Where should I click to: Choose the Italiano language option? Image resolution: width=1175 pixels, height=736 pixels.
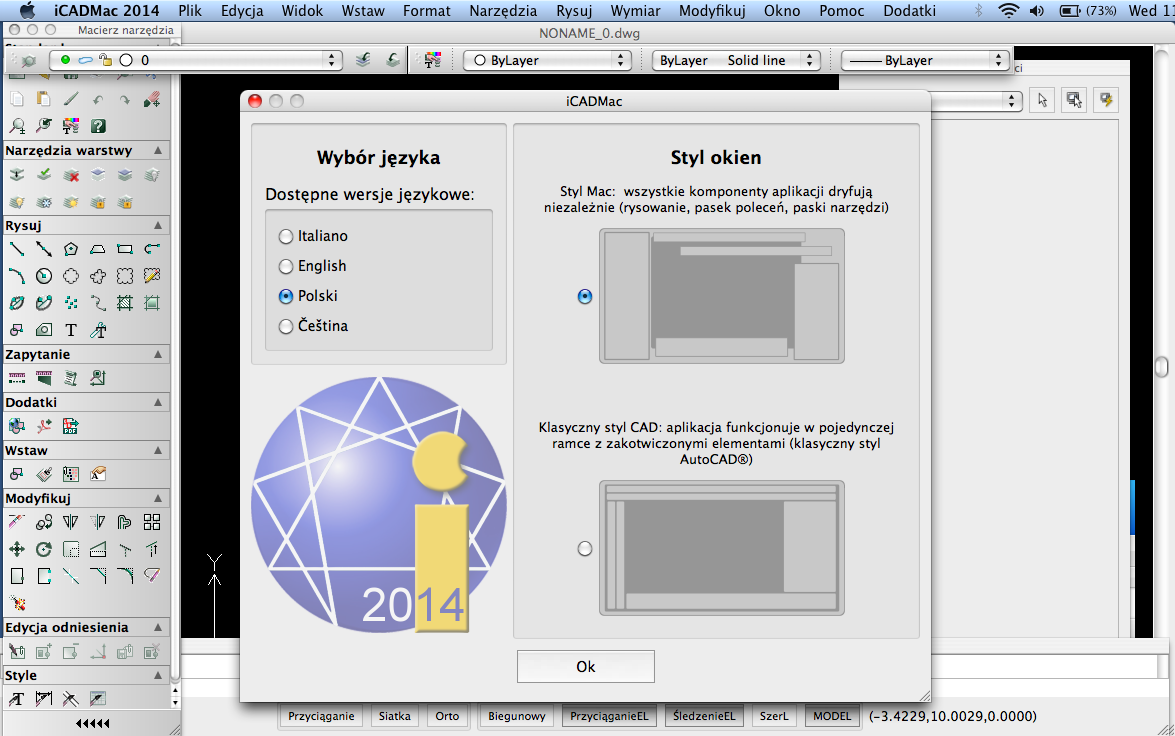pyautogui.click(x=286, y=236)
